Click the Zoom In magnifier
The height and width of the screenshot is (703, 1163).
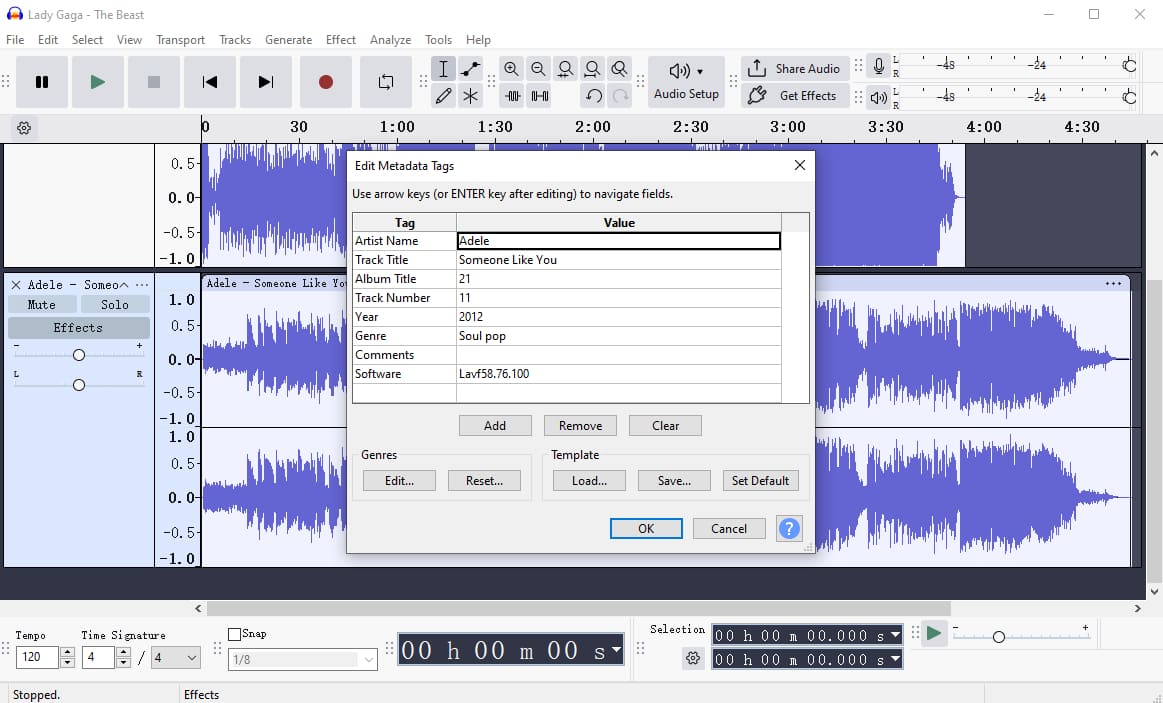(511, 69)
